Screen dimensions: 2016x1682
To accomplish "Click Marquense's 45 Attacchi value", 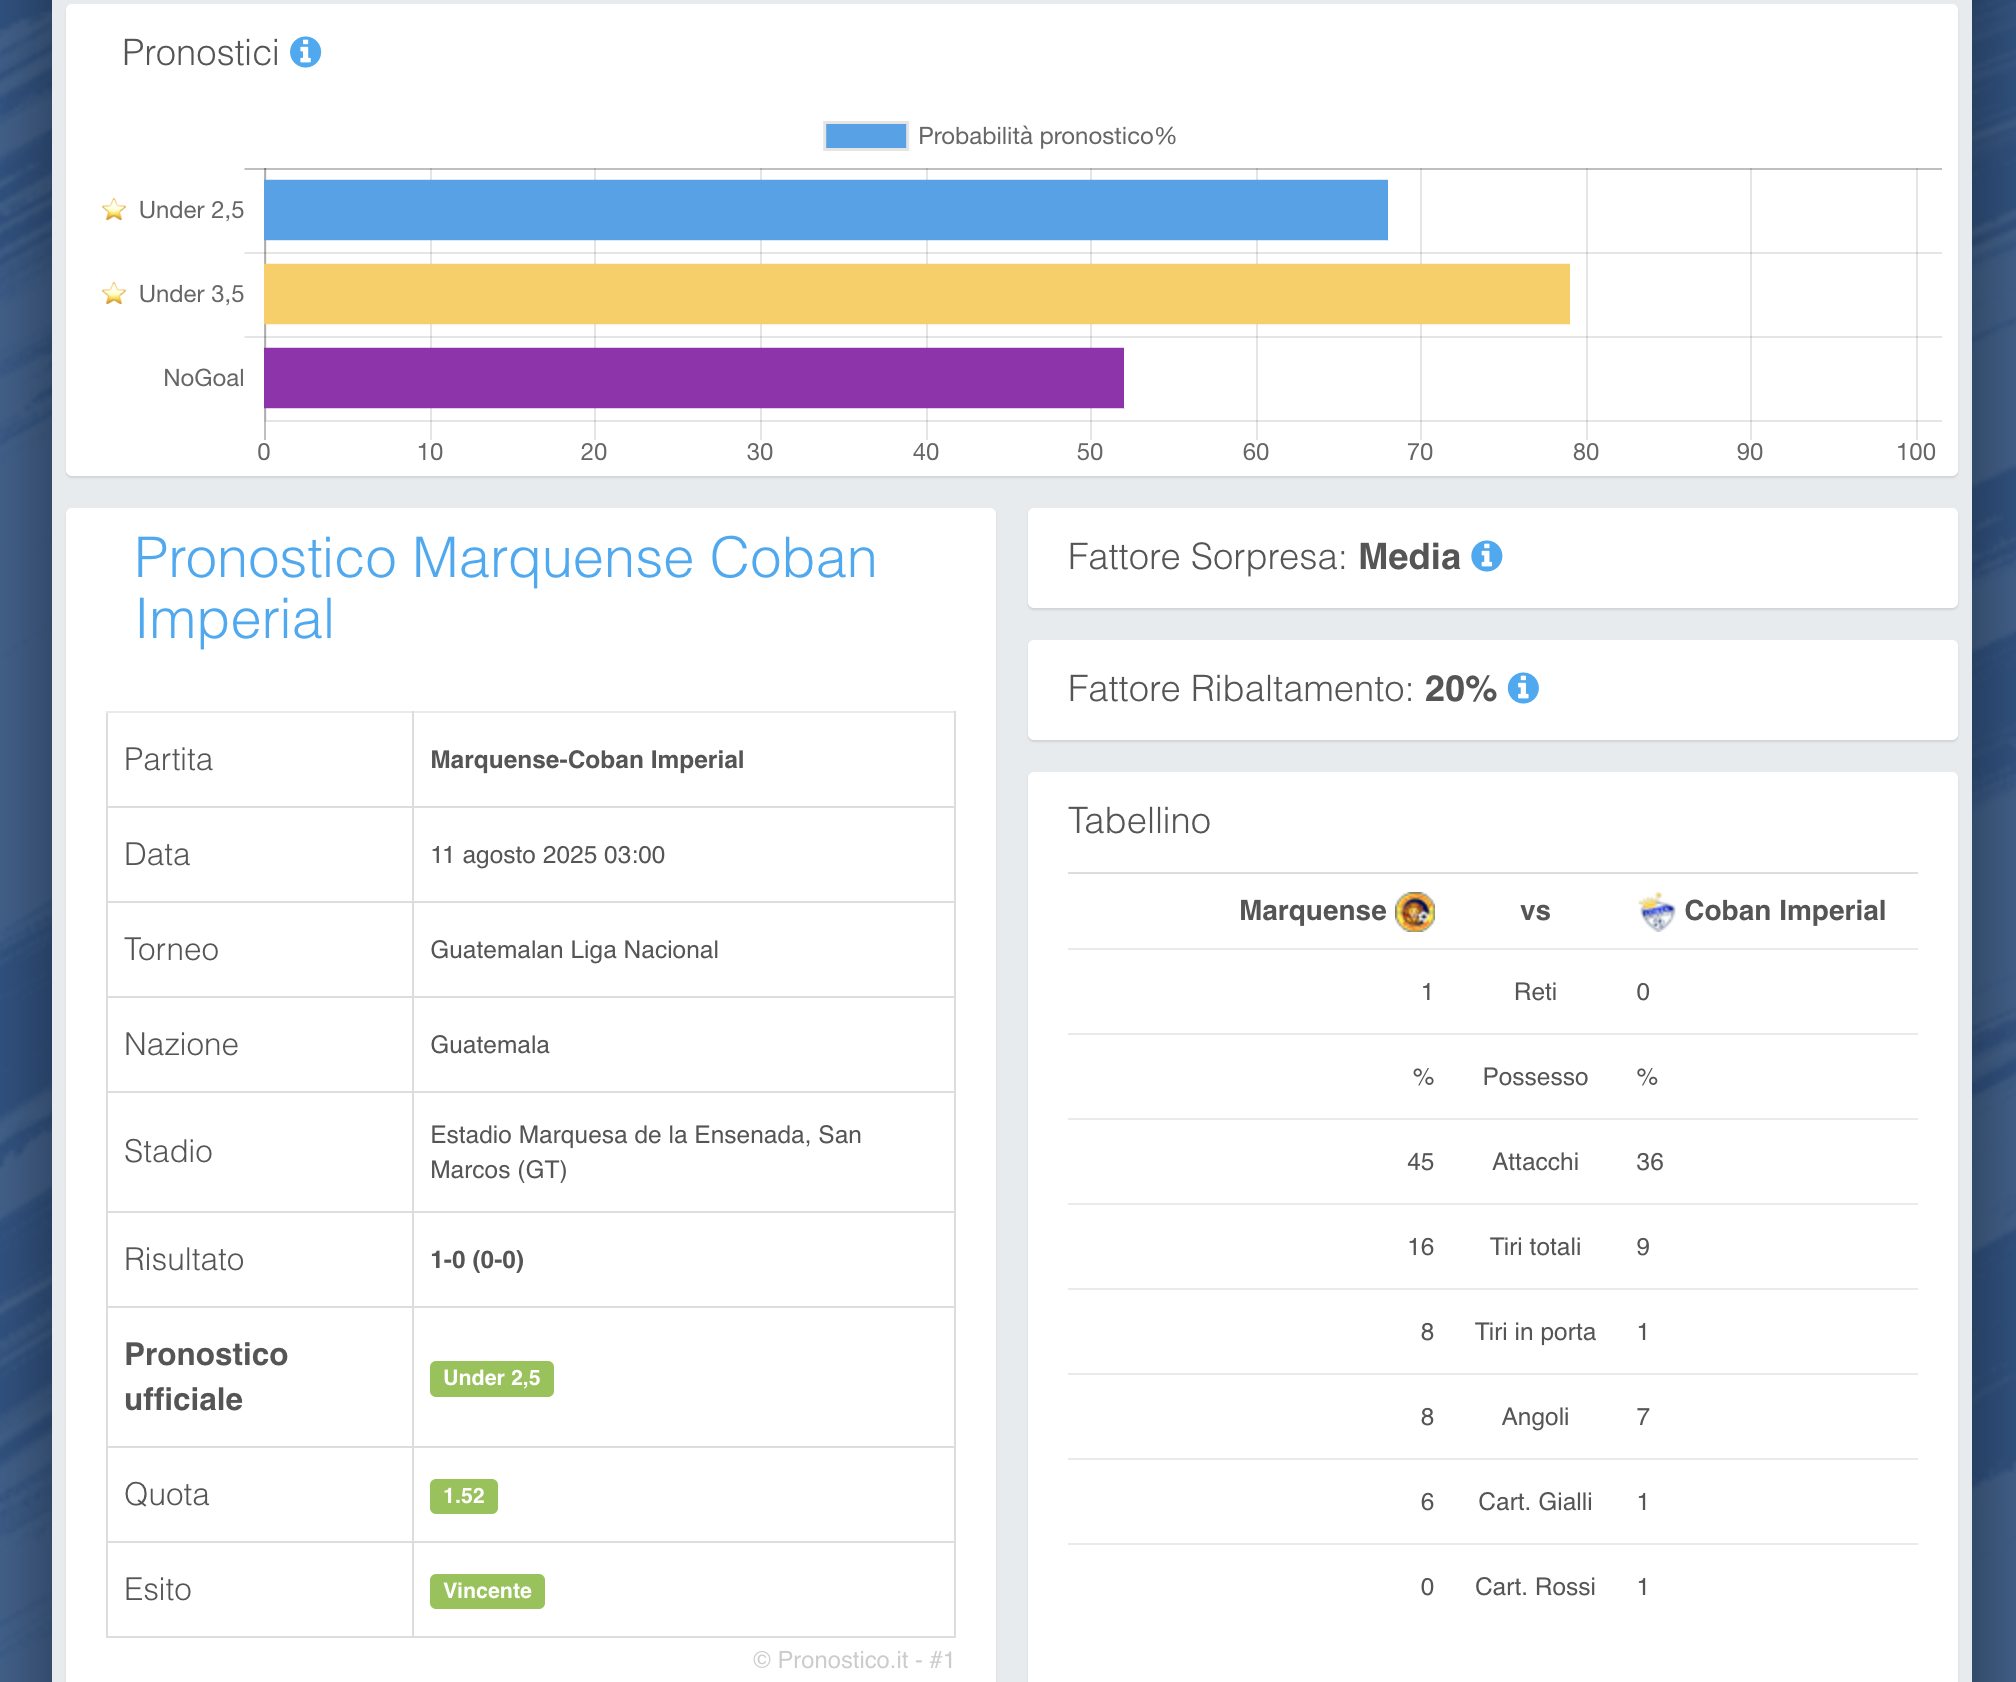I will [x=1420, y=1162].
